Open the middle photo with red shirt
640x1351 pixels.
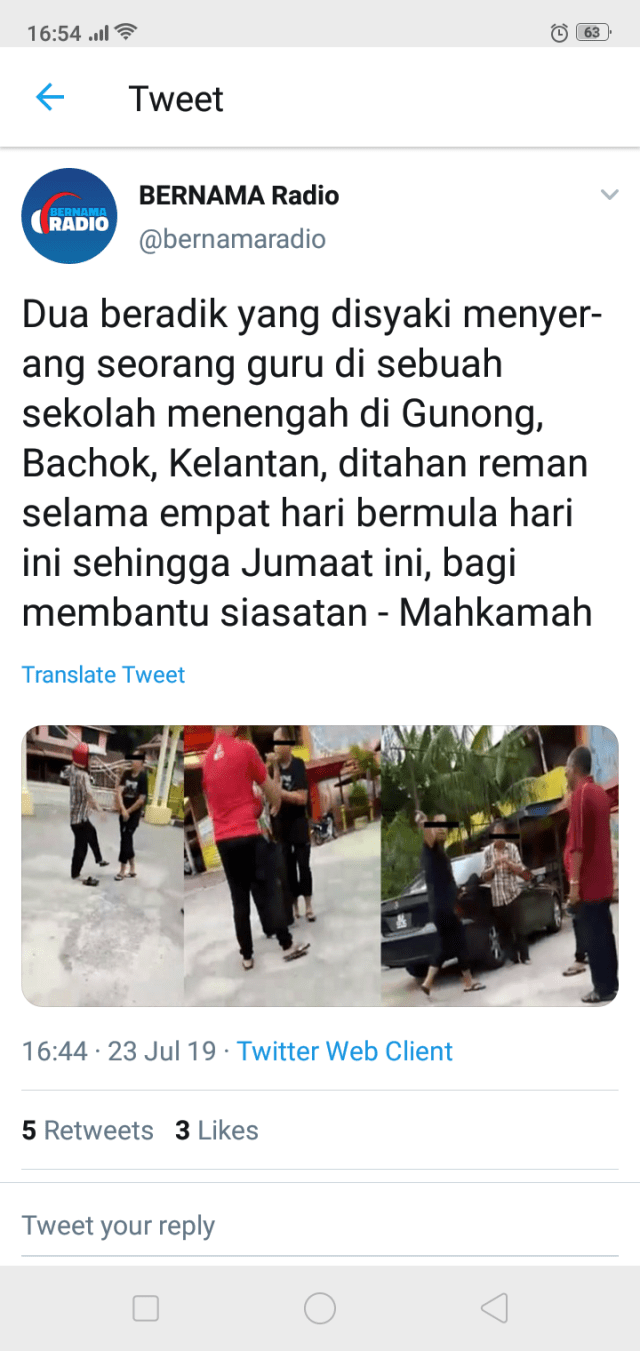click(x=282, y=866)
